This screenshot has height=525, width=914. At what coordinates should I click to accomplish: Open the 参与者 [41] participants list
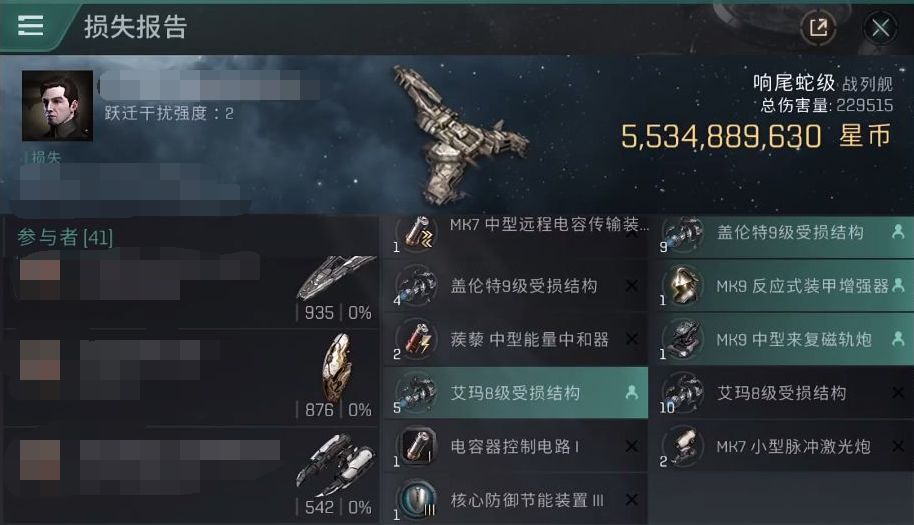[x=65, y=237]
